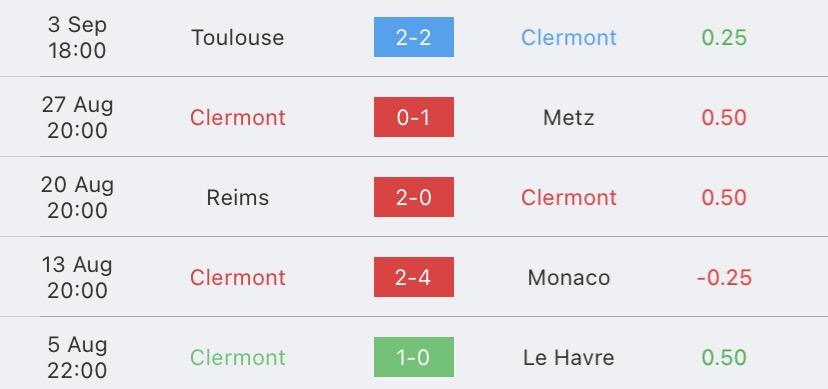Select the Monaco team name
This screenshot has height=389, width=828.
coord(569,278)
